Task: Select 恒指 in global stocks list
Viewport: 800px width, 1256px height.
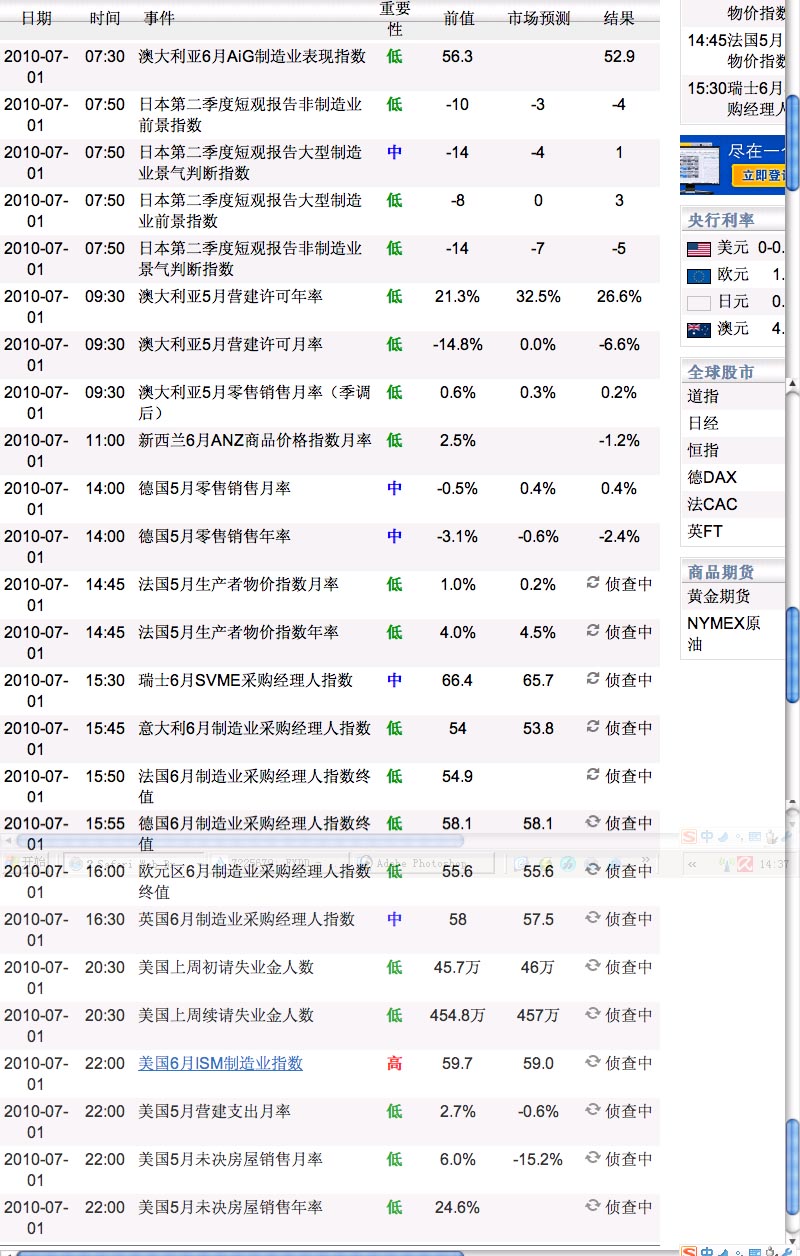Action: click(703, 450)
